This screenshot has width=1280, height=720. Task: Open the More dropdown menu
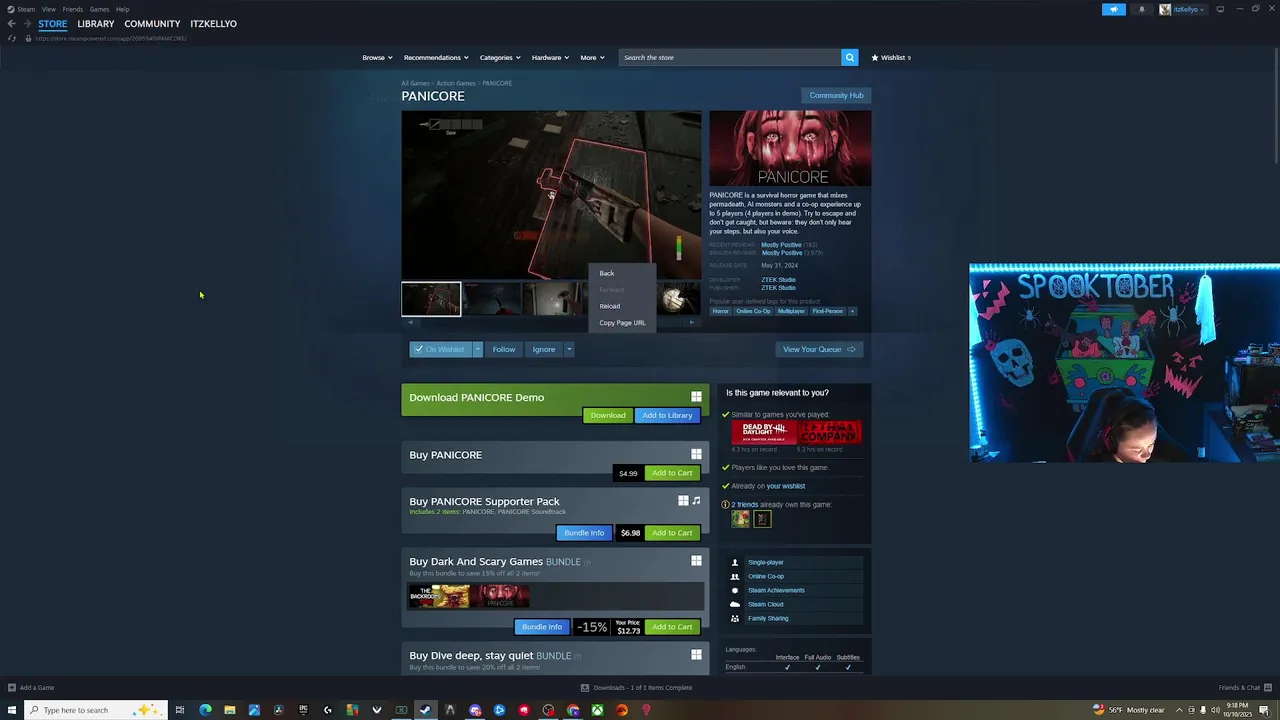[592, 57]
